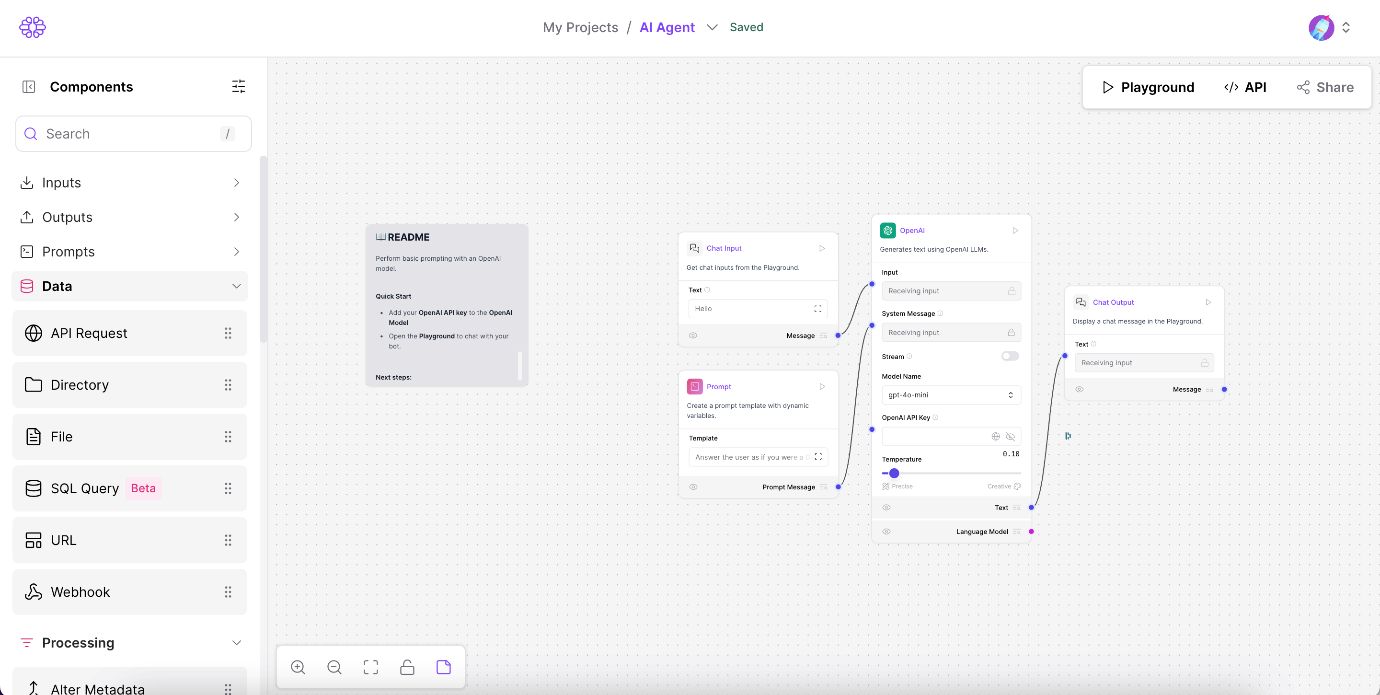
Task: Switch to the API tab
Action: (x=1246, y=87)
